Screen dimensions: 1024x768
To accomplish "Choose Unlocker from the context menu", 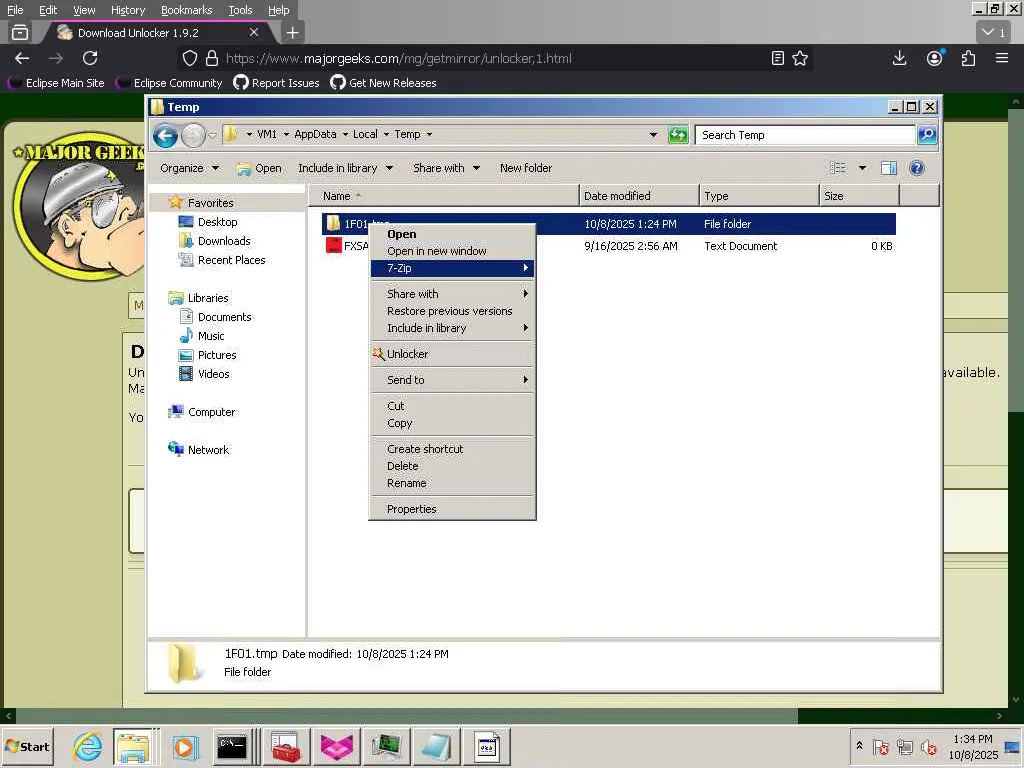I will pos(452,354).
